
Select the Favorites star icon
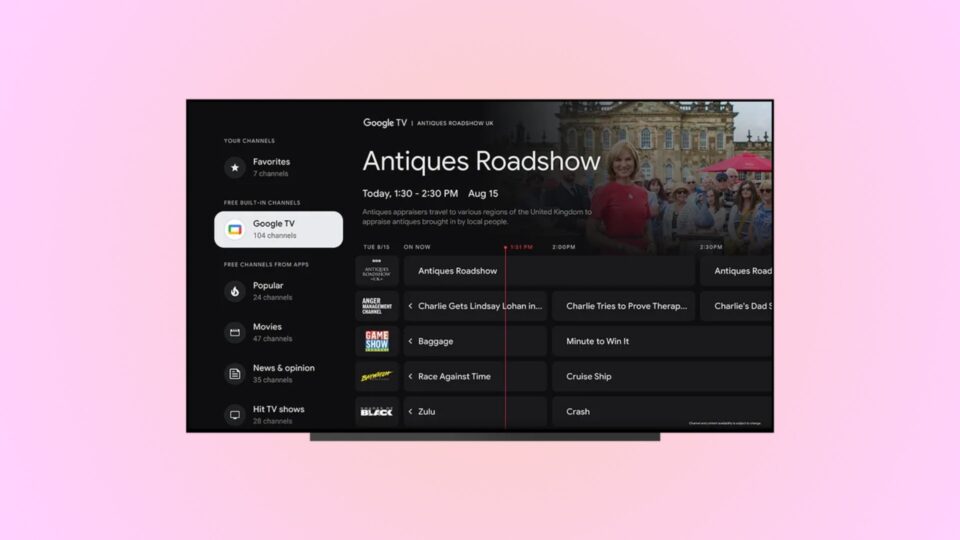click(x=235, y=168)
